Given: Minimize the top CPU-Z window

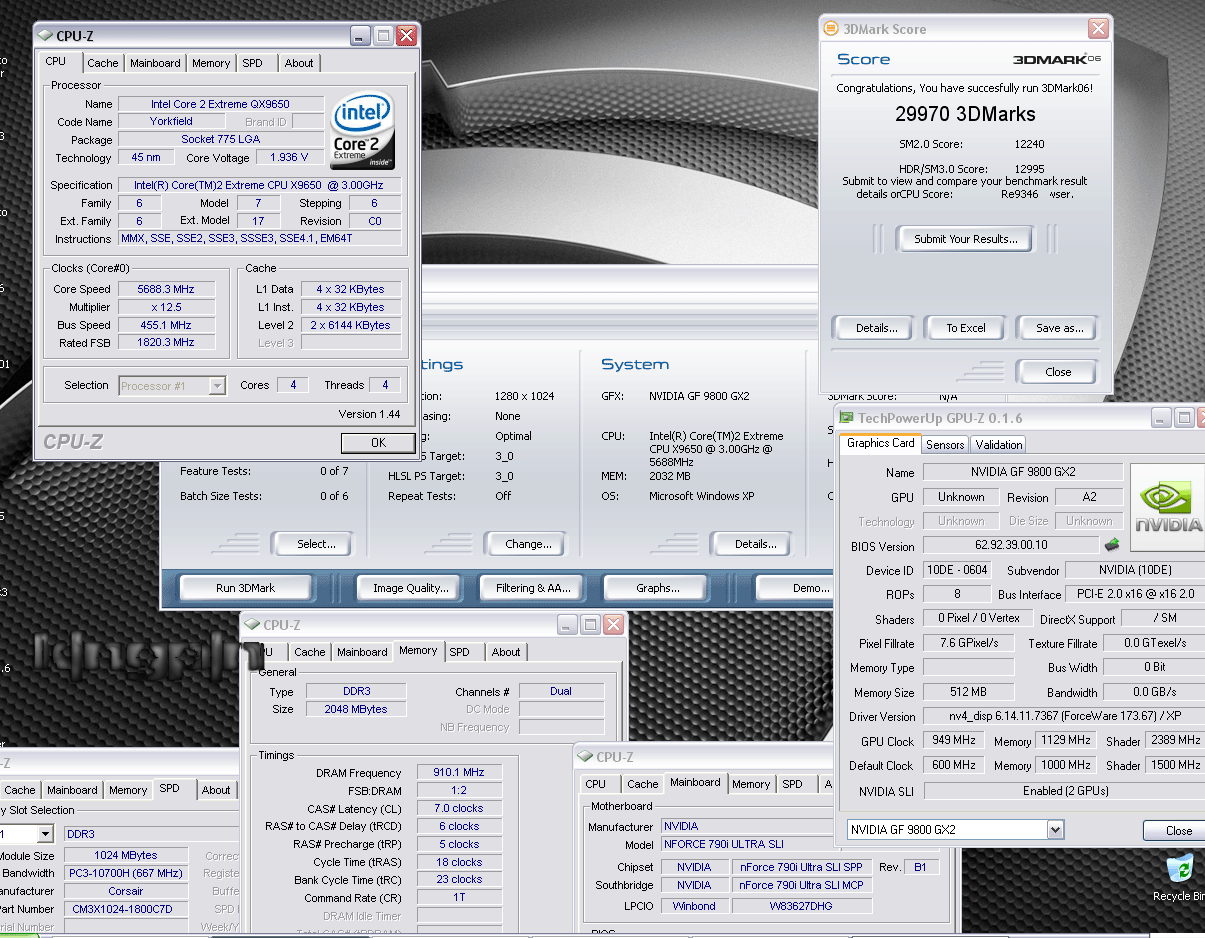Looking at the screenshot, I should (361, 36).
